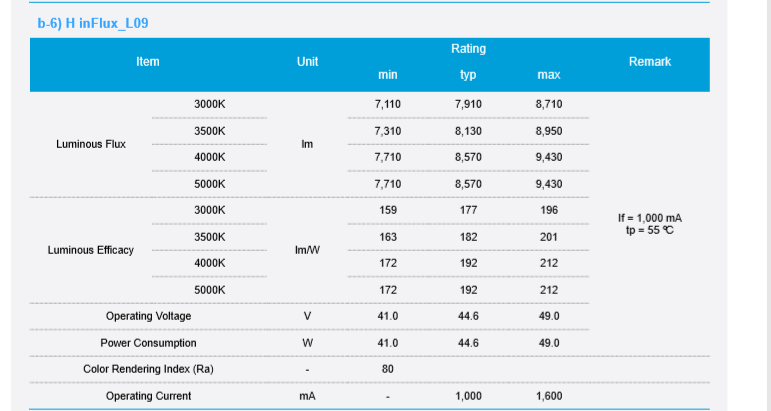This screenshot has width=771, height=411.
Task: Select the 'If = 1,000 mA' remark text
Action: coord(650,218)
